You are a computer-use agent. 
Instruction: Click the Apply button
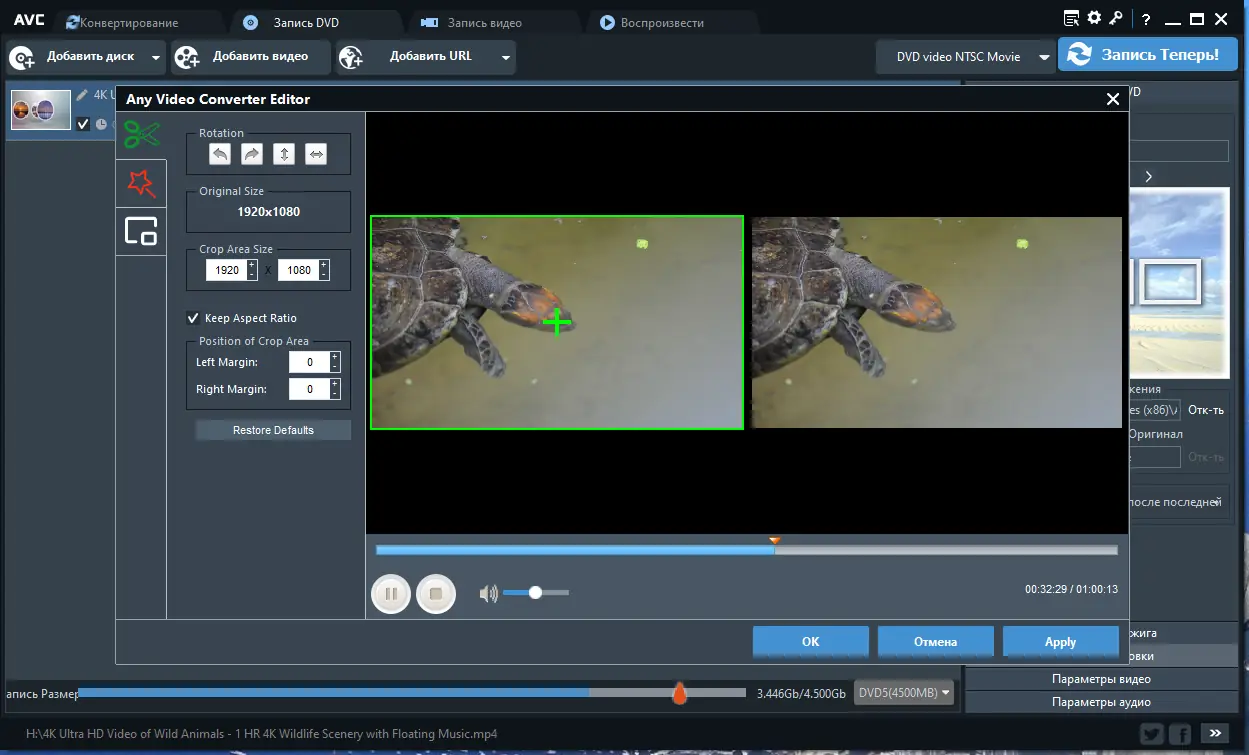click(x=1061, y=642)
